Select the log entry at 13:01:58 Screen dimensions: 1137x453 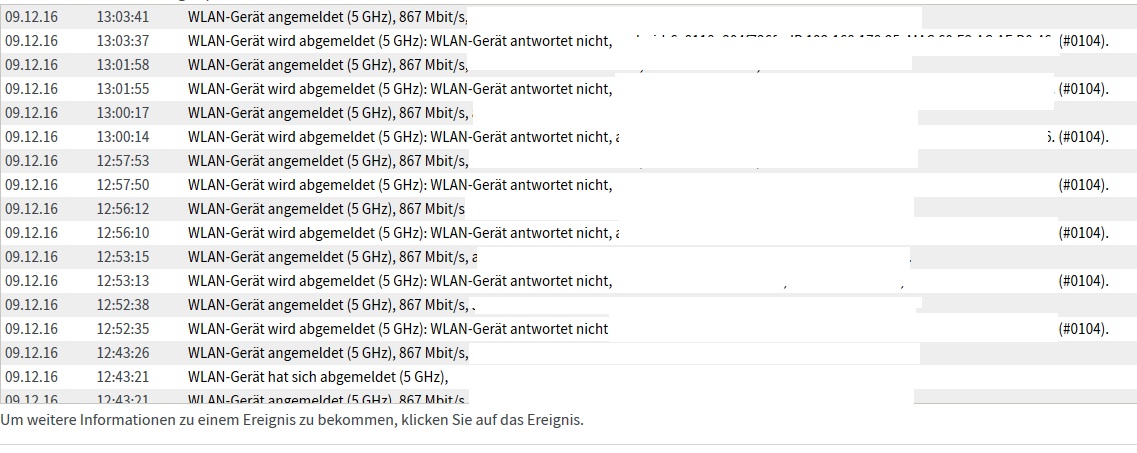(327, 65)
